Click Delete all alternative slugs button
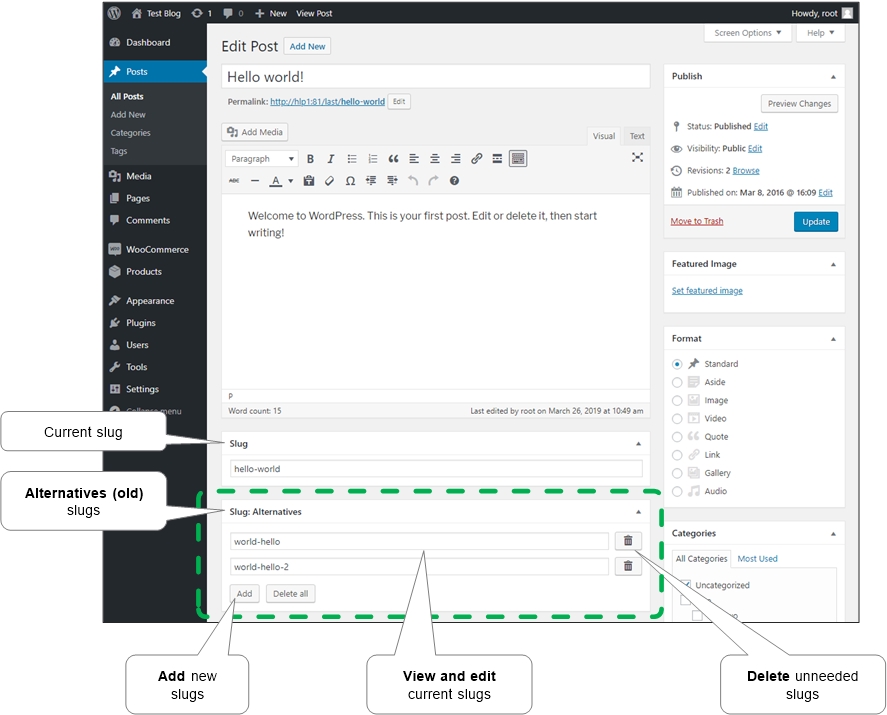The image size is (887, 715). point(291,593)
